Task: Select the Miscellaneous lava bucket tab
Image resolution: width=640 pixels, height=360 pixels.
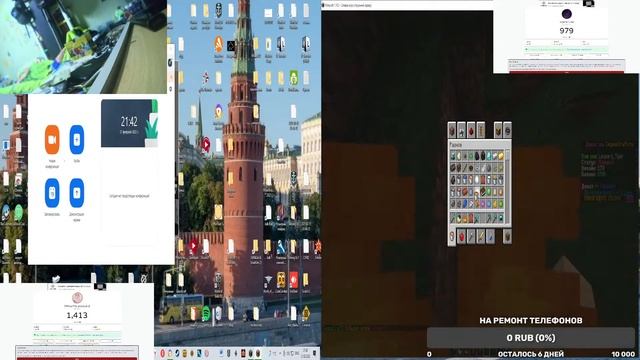Action: pos(452,236)
